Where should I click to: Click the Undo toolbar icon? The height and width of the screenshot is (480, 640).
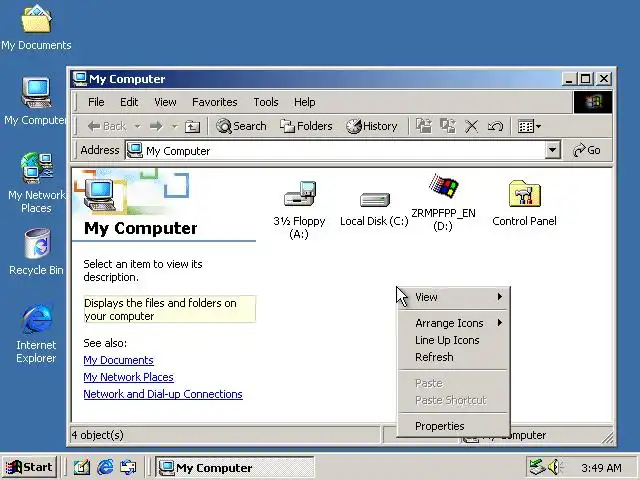coord(495,126)
